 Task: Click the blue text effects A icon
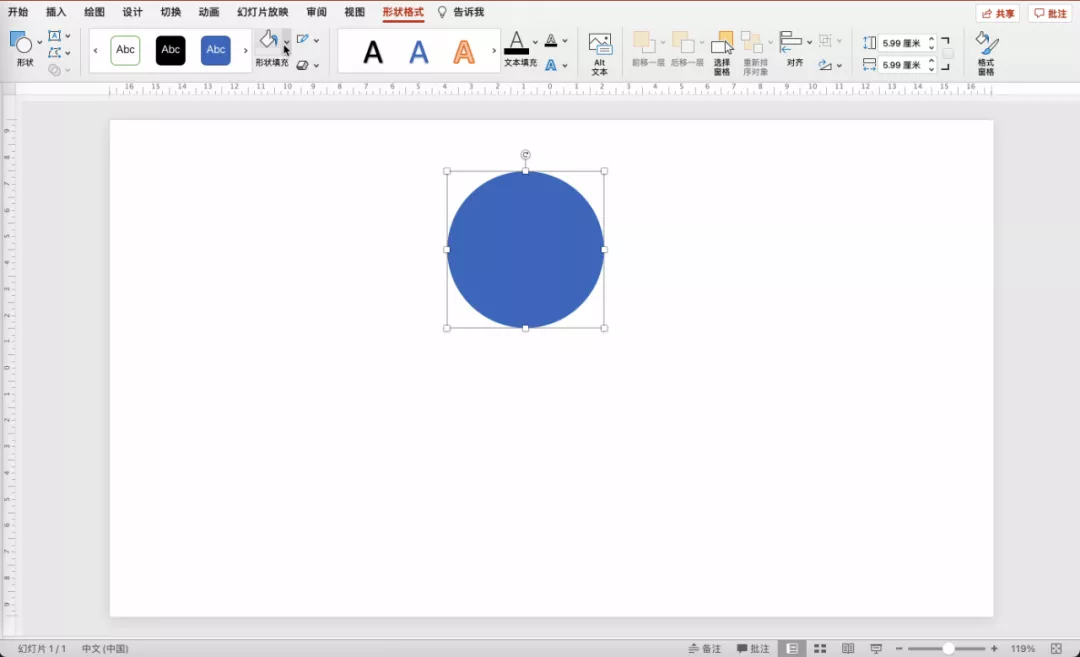pyautogui.click(x=551, y=65)
